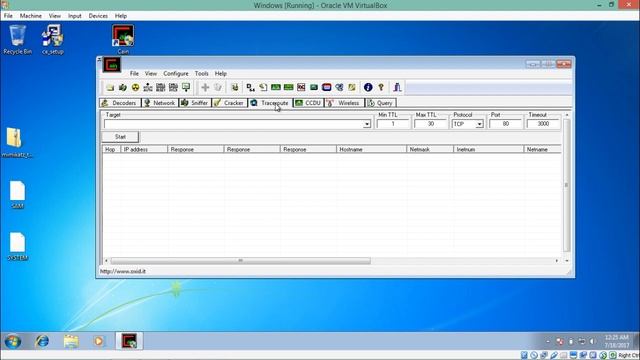Click the grayed plus Add to list icon
This screenshot has height=360, width=640.
(x=205, y=87)
